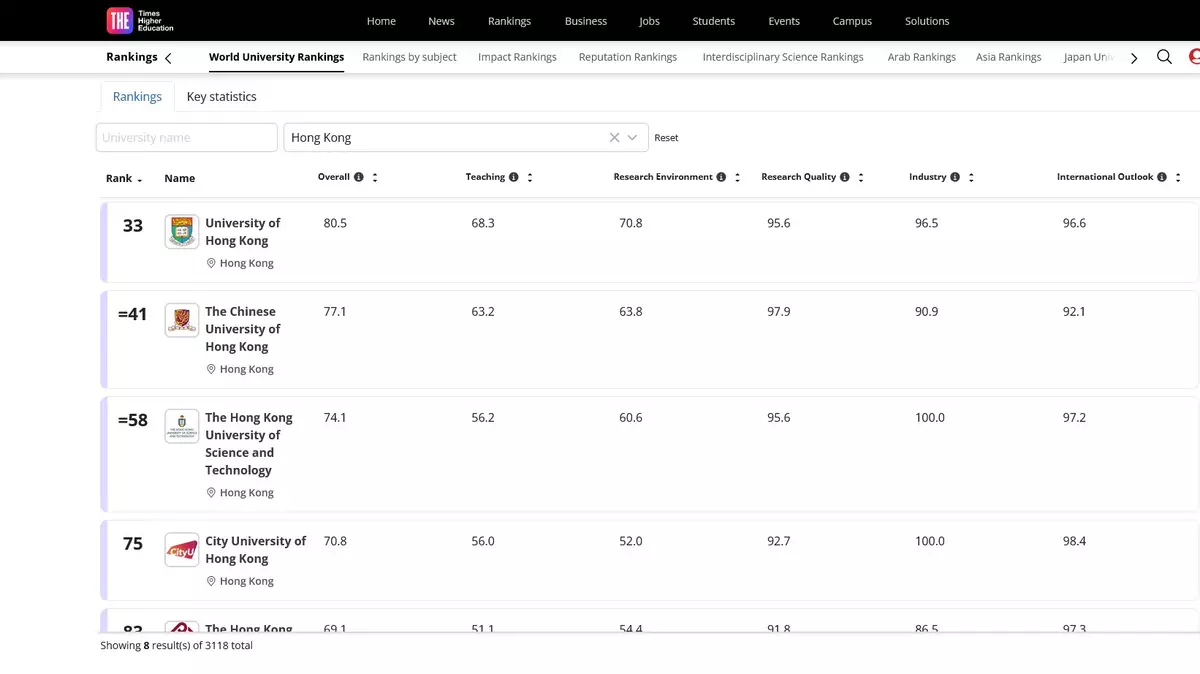Sort by Industry score arrows
Screen dimensions: 1200x674
(x=971, y=177)
